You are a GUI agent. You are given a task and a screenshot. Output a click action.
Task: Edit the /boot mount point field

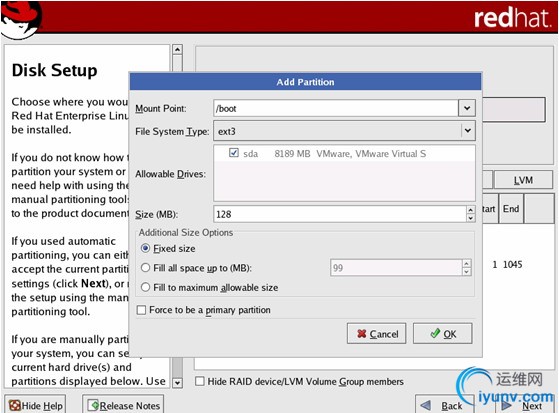click(336, 108)
